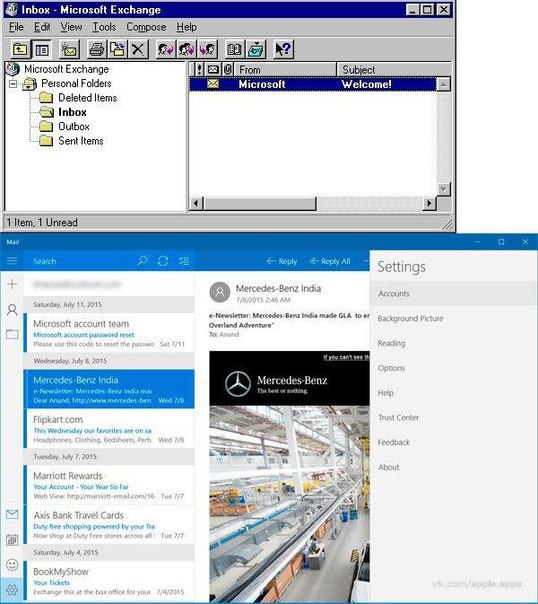Open the Compose menu in Exchange

(146, 27)
